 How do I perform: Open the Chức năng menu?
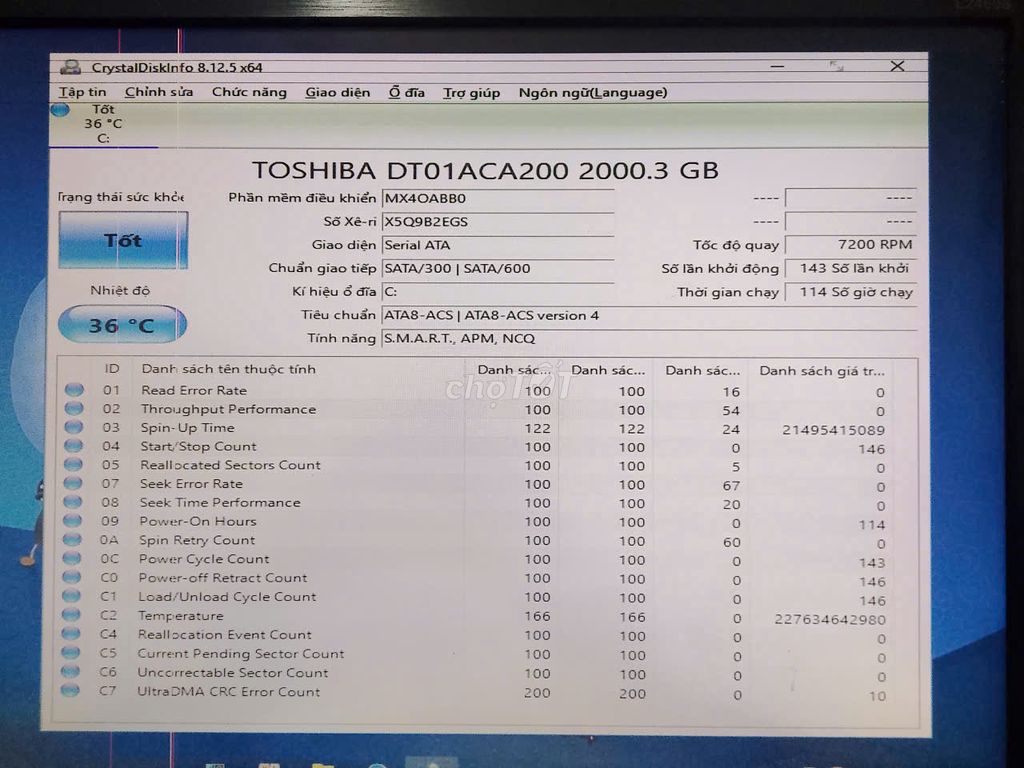click(249, 92)
